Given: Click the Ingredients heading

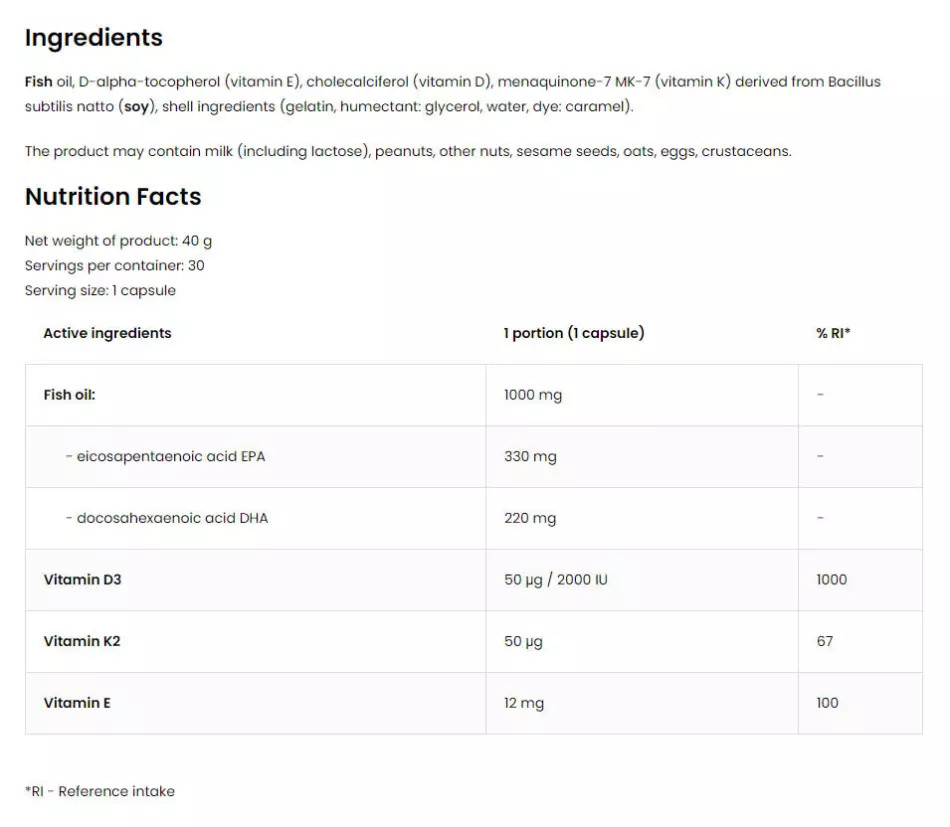Looking at the screenshot, I should pos(93,38).
